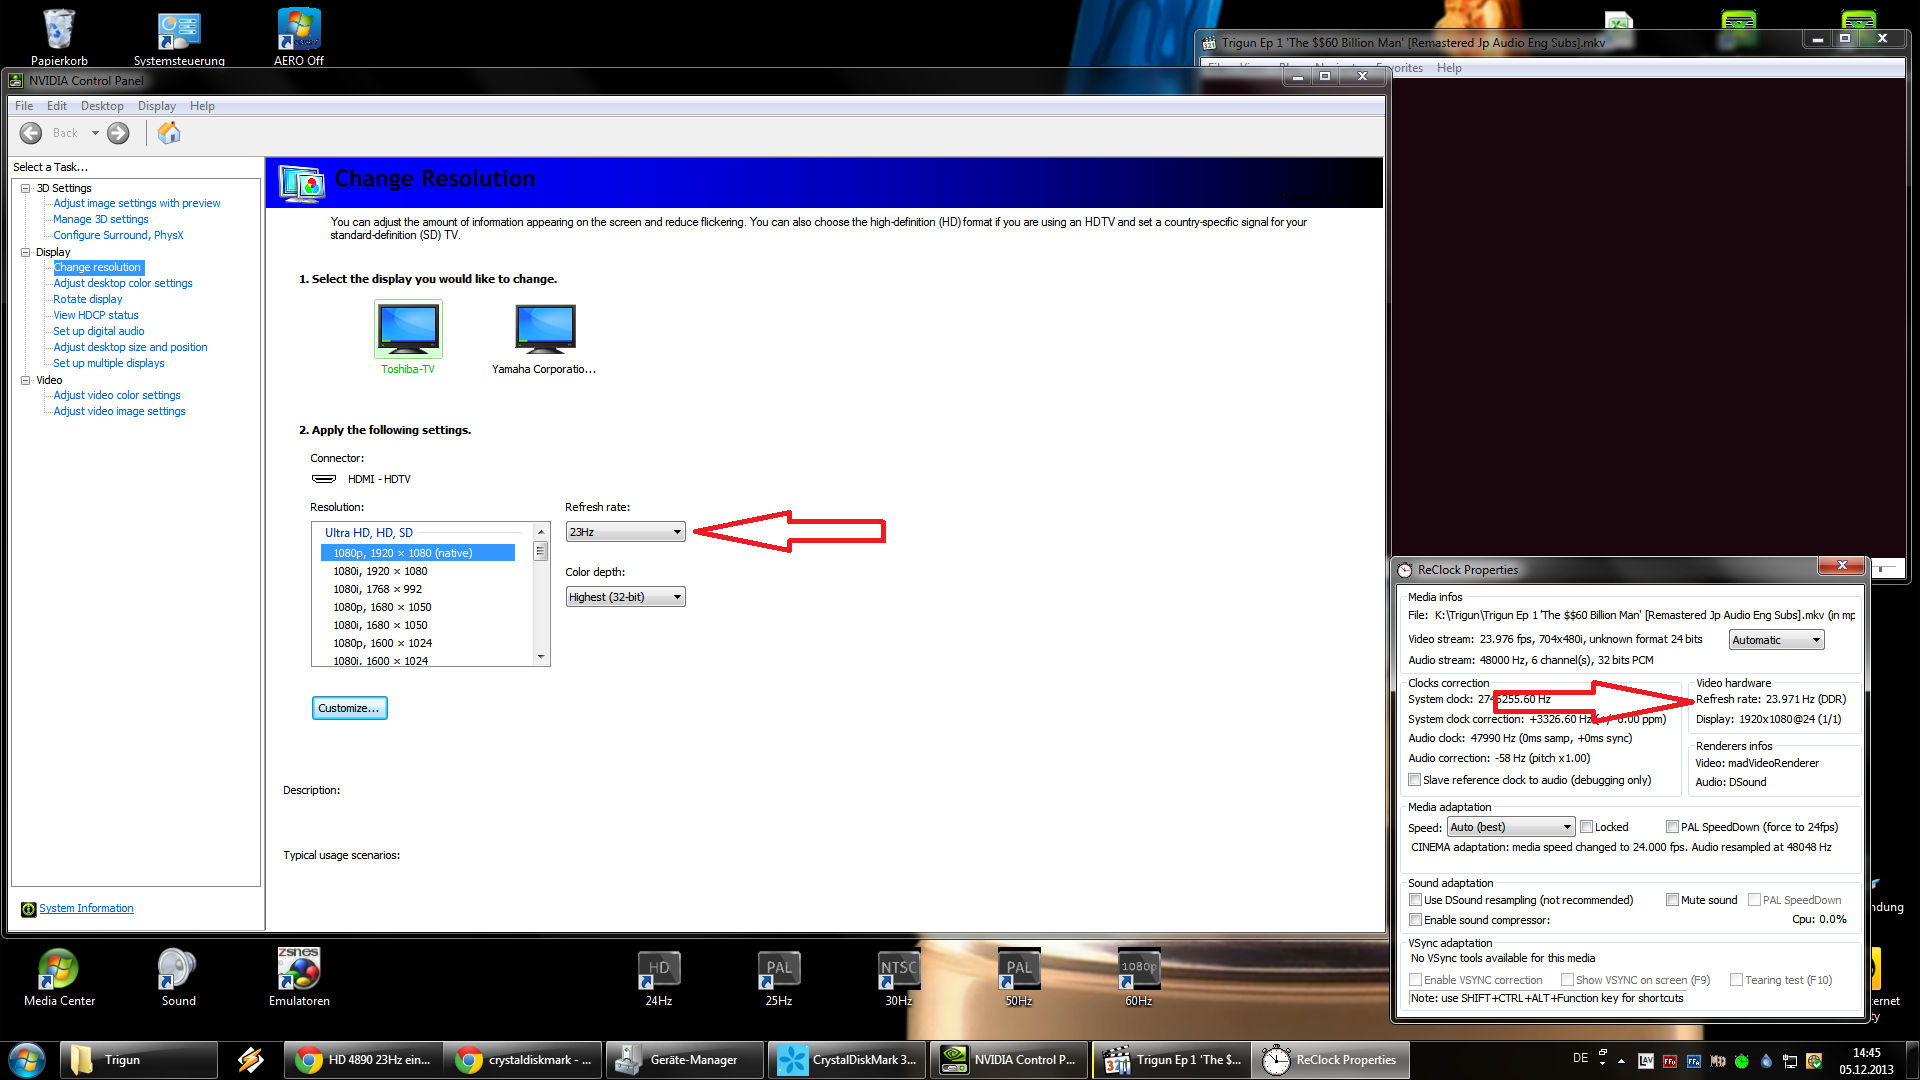
Task: Click the Windows Start orb
Action: click(27, 1060)
